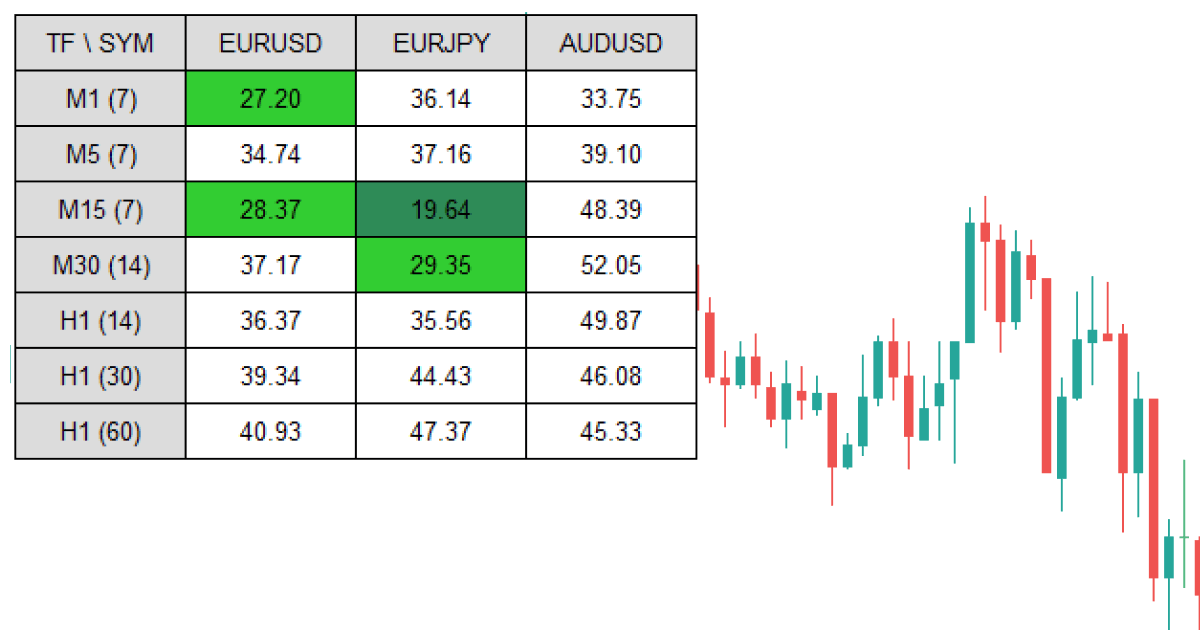Select the H1 (14) row label
This screenshot has width=1200, height=630.
[x=100, y=321]
